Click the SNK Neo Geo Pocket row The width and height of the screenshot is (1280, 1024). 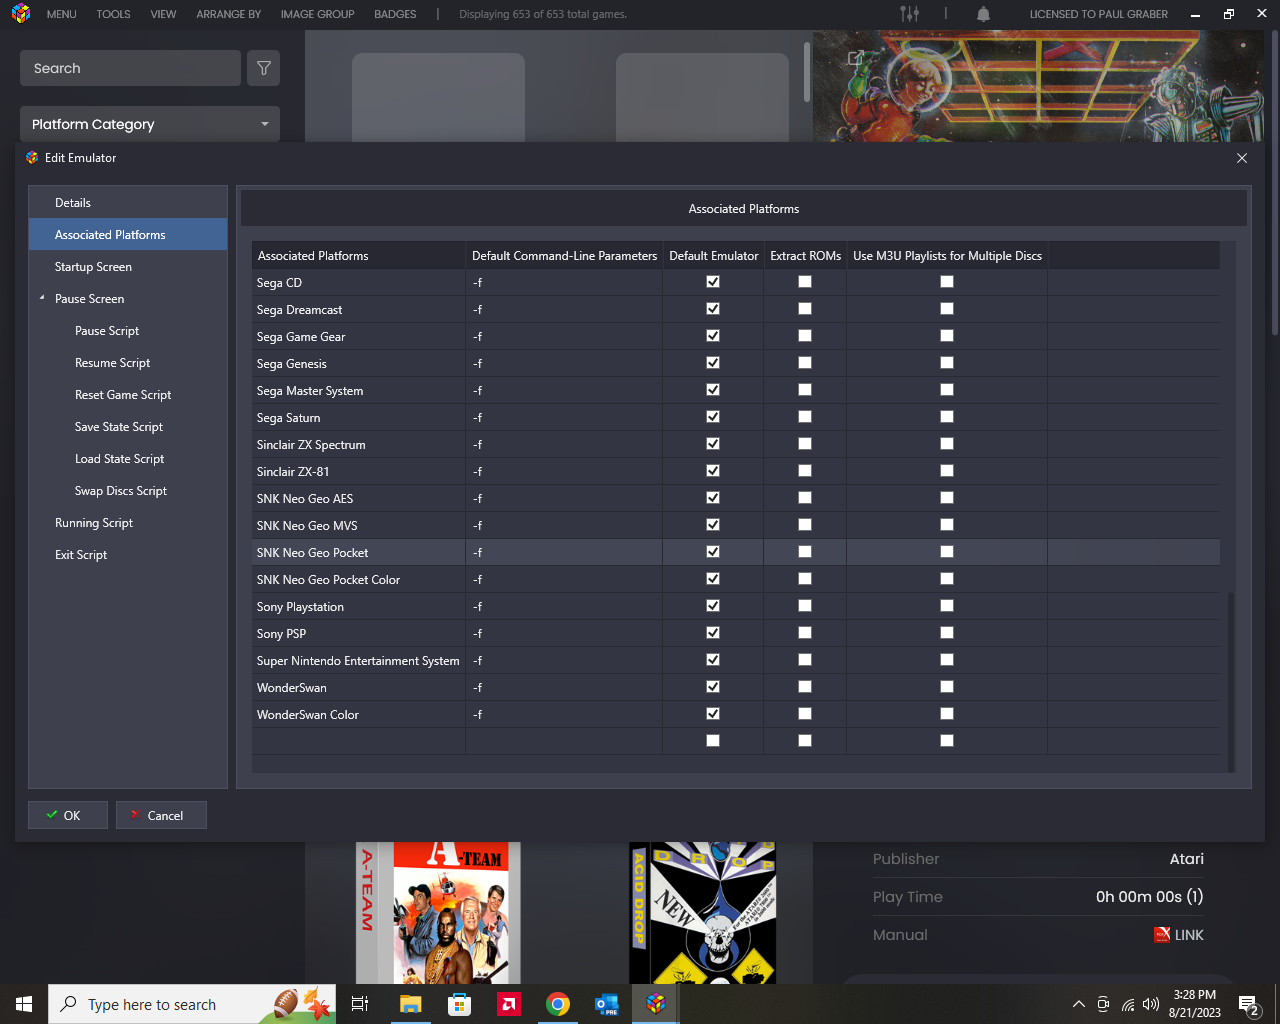pos(736,553)
